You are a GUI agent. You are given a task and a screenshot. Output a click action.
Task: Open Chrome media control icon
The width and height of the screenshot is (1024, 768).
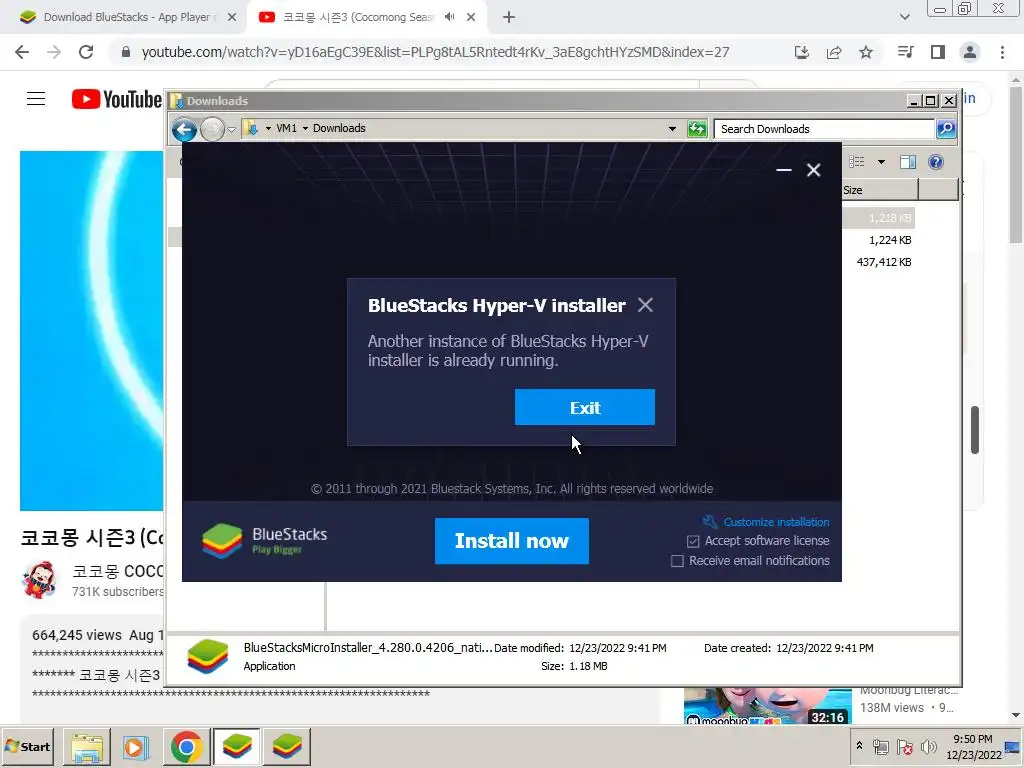[x=905, y=52]
